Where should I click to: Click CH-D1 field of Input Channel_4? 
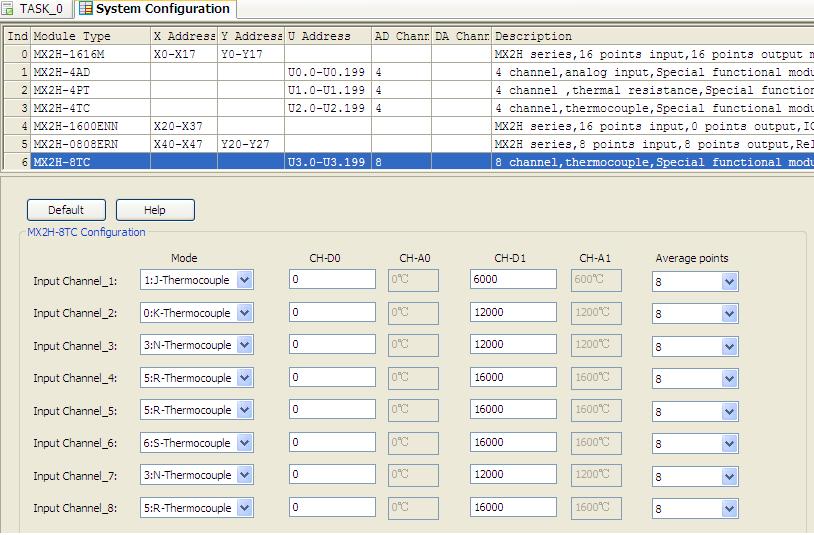click(513, 377)
